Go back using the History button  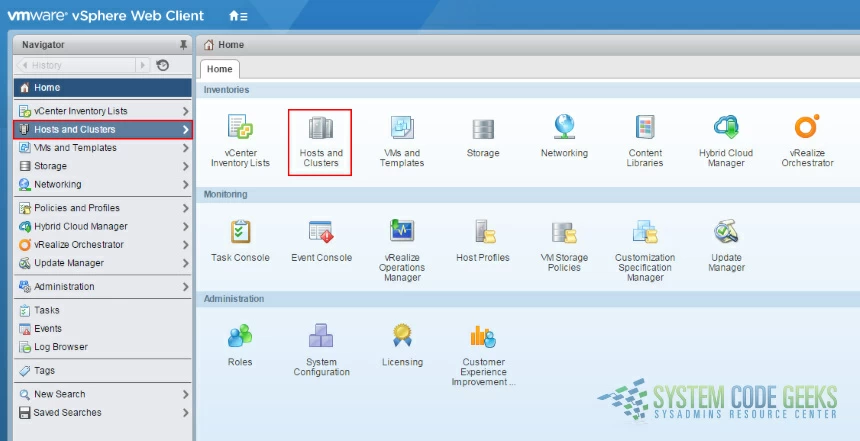(x=76, y=65)
